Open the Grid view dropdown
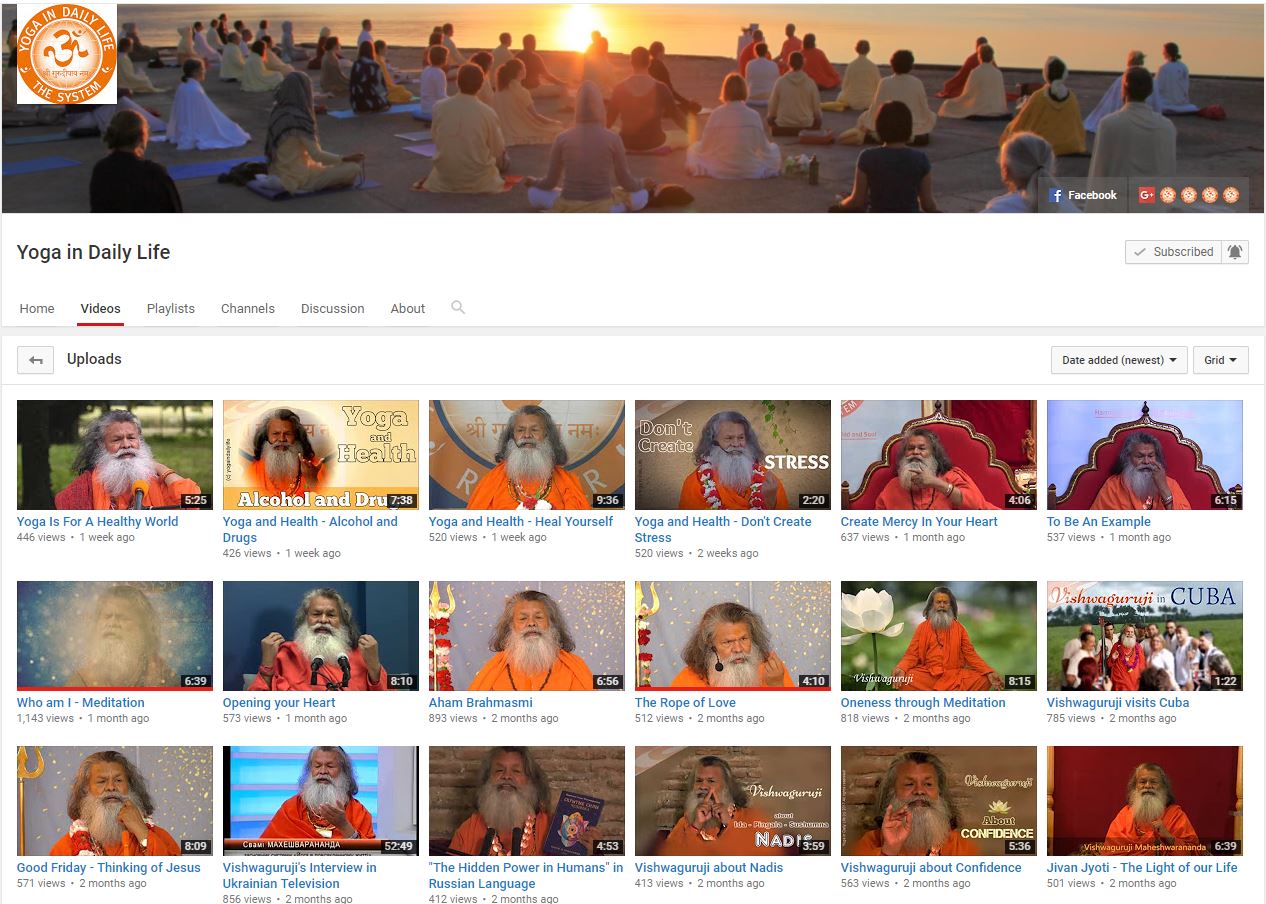Image resolution: width=1266 pixels, height=904 pixels. pos(1220,360)
